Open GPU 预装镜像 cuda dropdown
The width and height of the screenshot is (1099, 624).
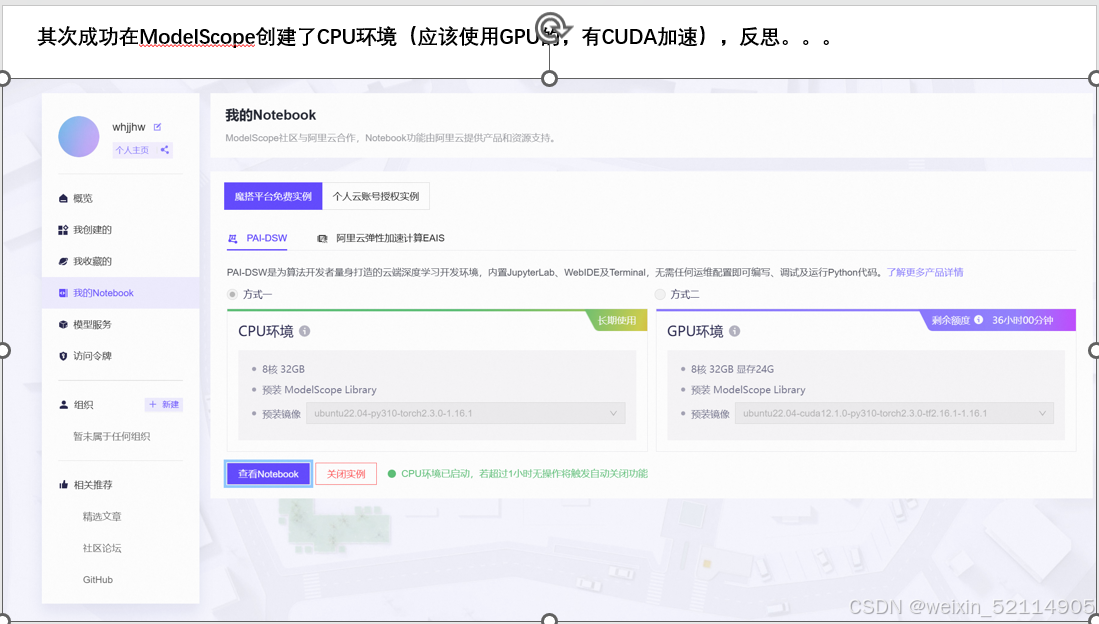894,414
